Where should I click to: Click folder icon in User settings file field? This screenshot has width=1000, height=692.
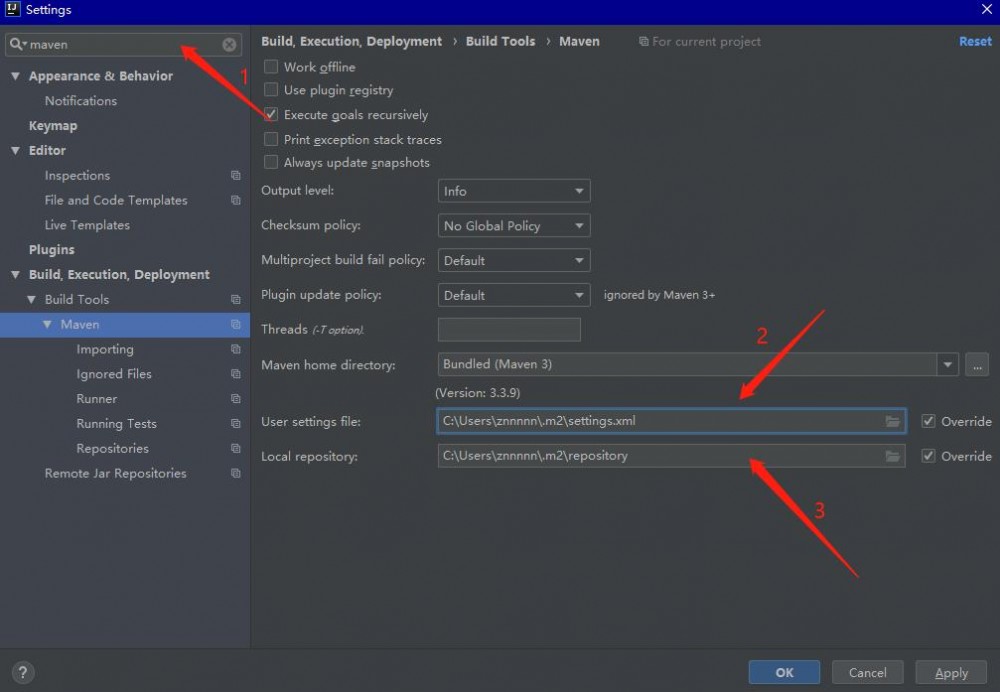(892, 422)
